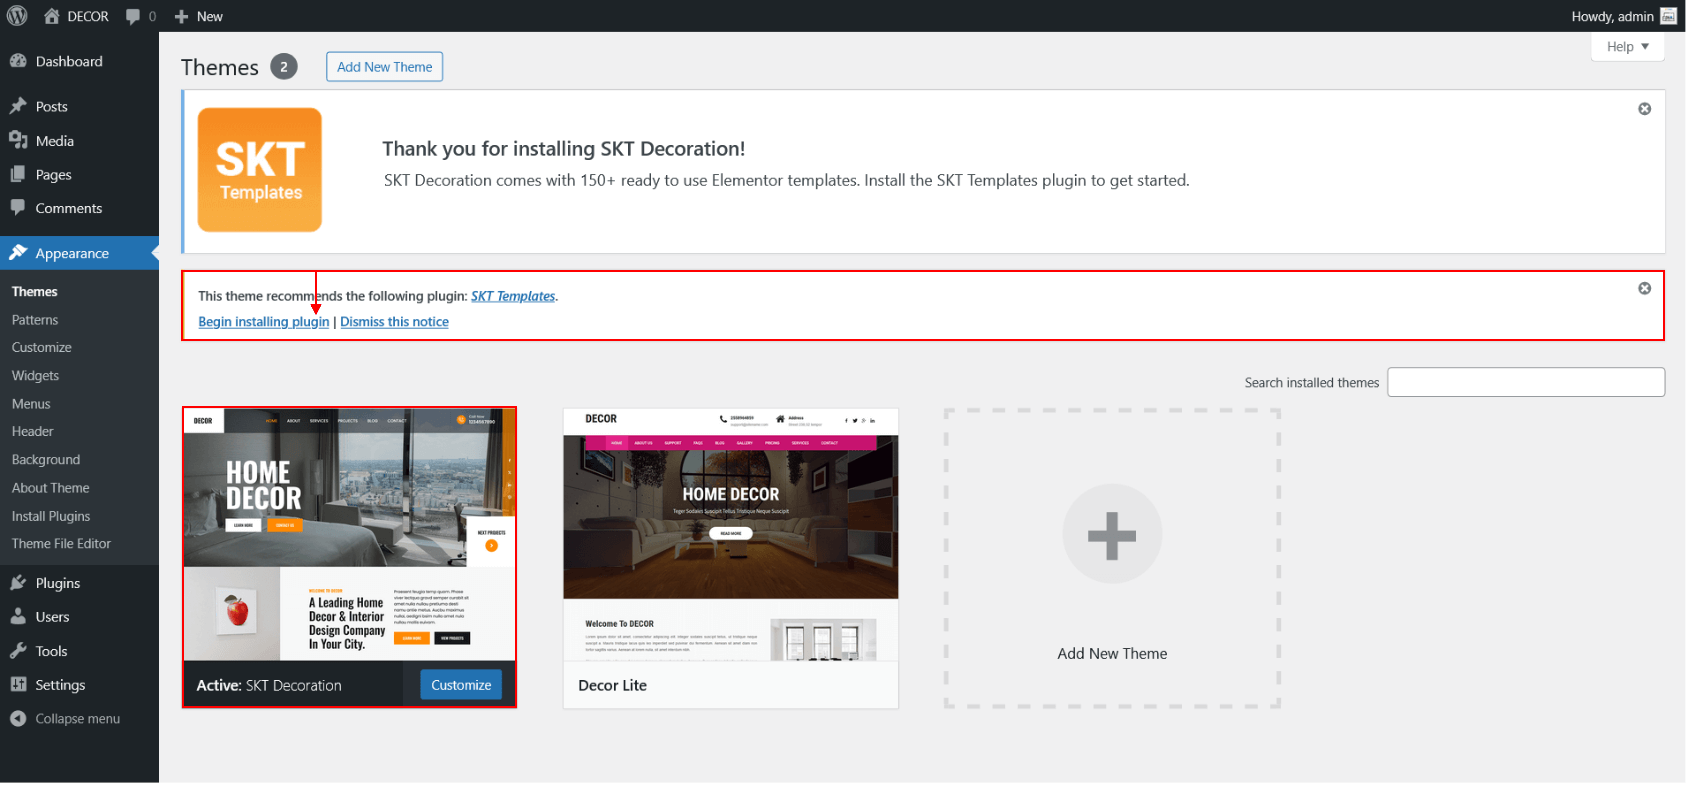Viewport: 1696px width, 787px height.
Task: Dismiss the recommended plugin notice with X
Action: point(1644,288)
